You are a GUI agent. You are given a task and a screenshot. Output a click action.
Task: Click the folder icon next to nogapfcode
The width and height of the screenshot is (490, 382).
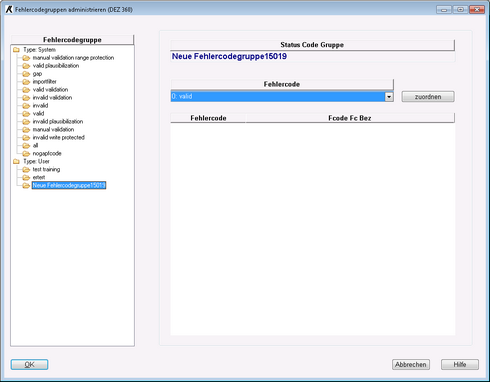click(26, 154)
